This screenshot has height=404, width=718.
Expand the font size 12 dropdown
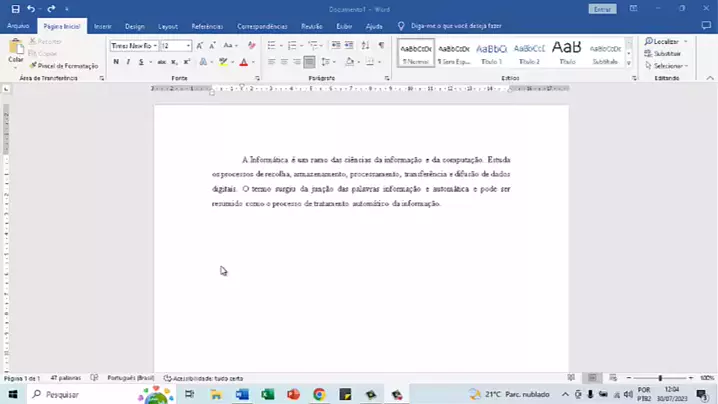tap(188, 46)
